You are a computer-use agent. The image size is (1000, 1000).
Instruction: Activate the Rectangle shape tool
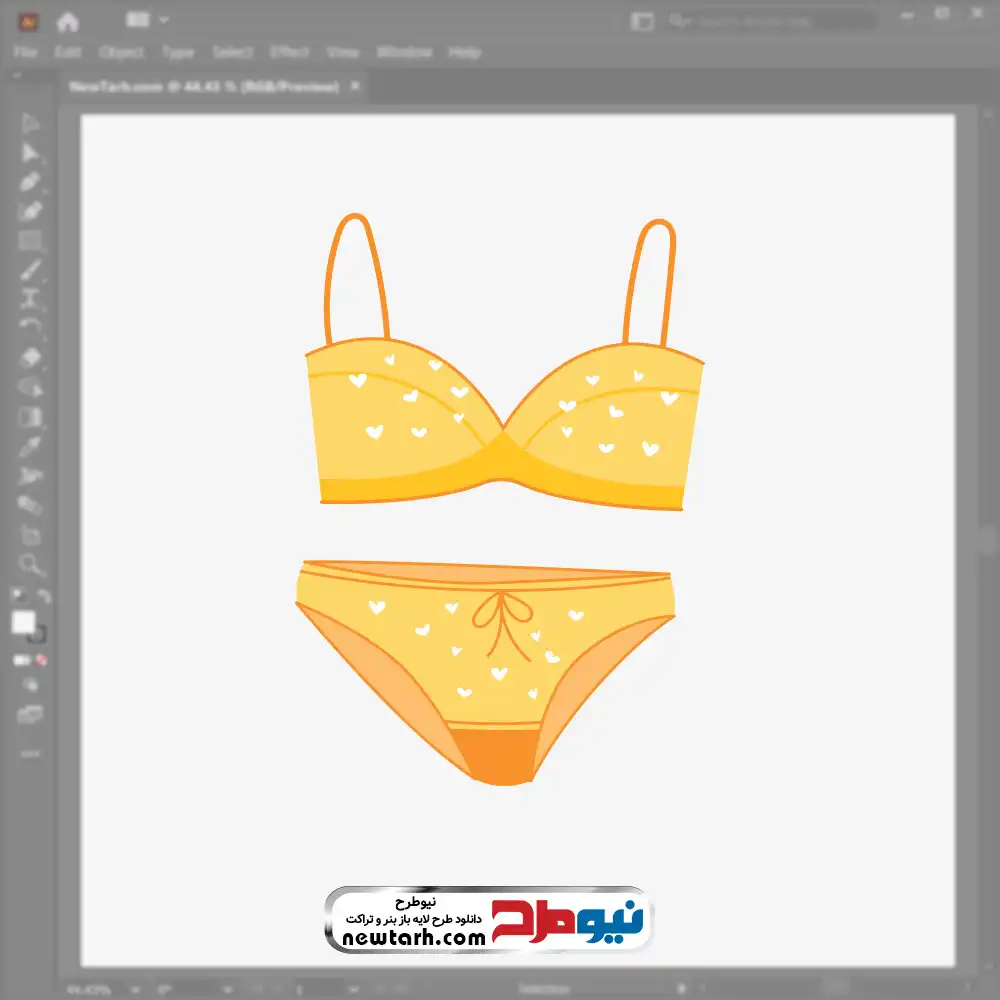point(30,240)
